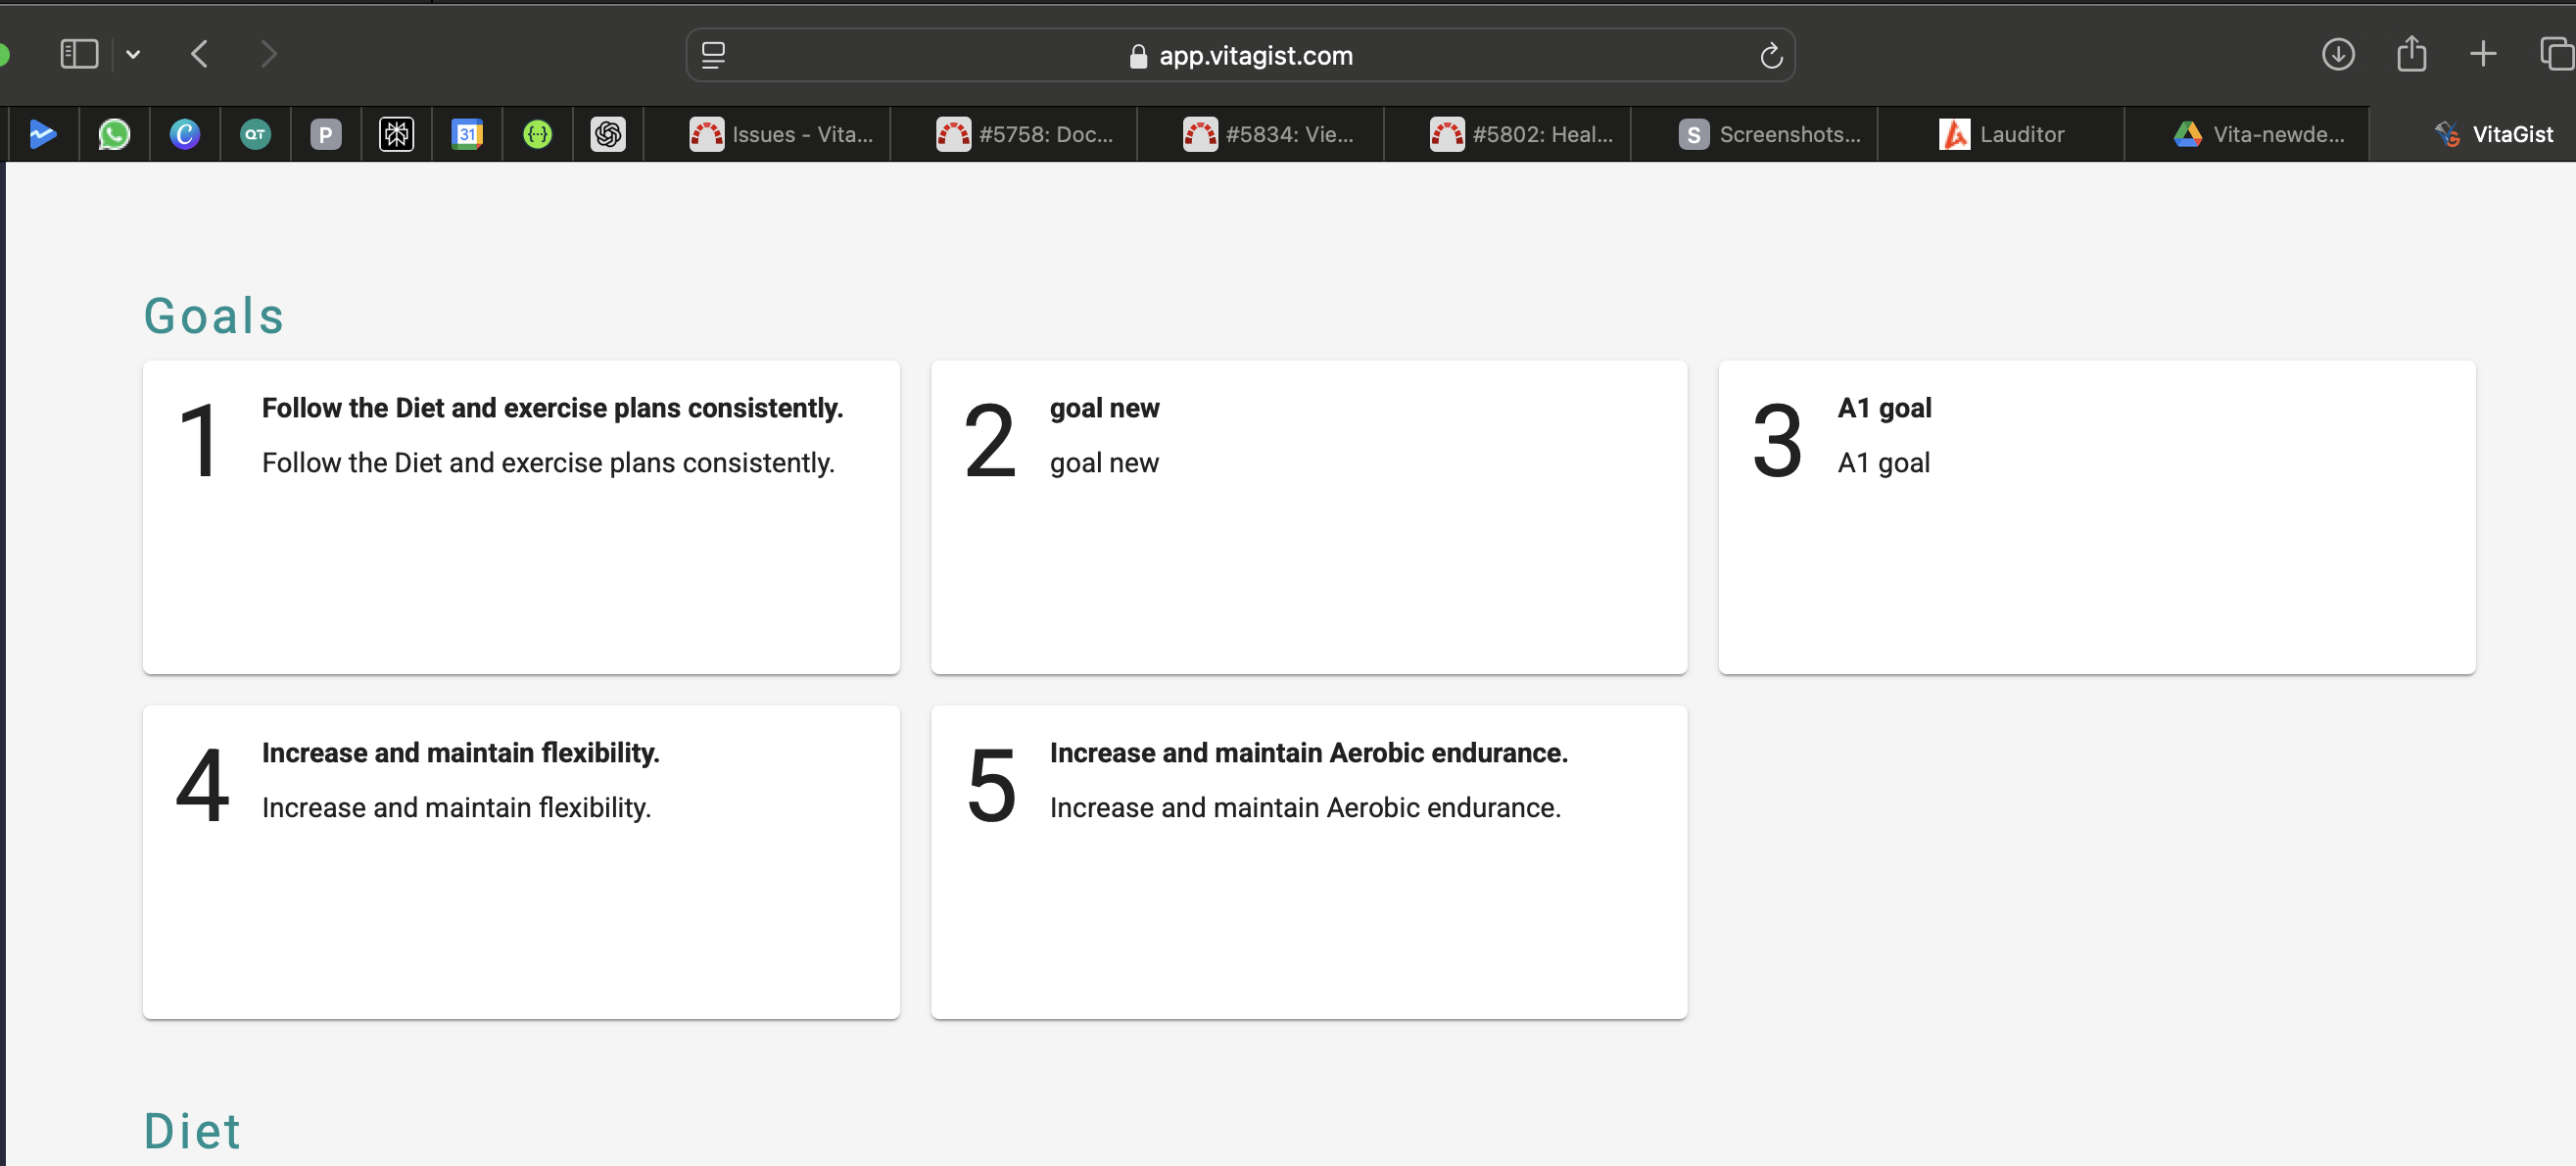Open pinned WhatsApp tab

coord(114,134)
